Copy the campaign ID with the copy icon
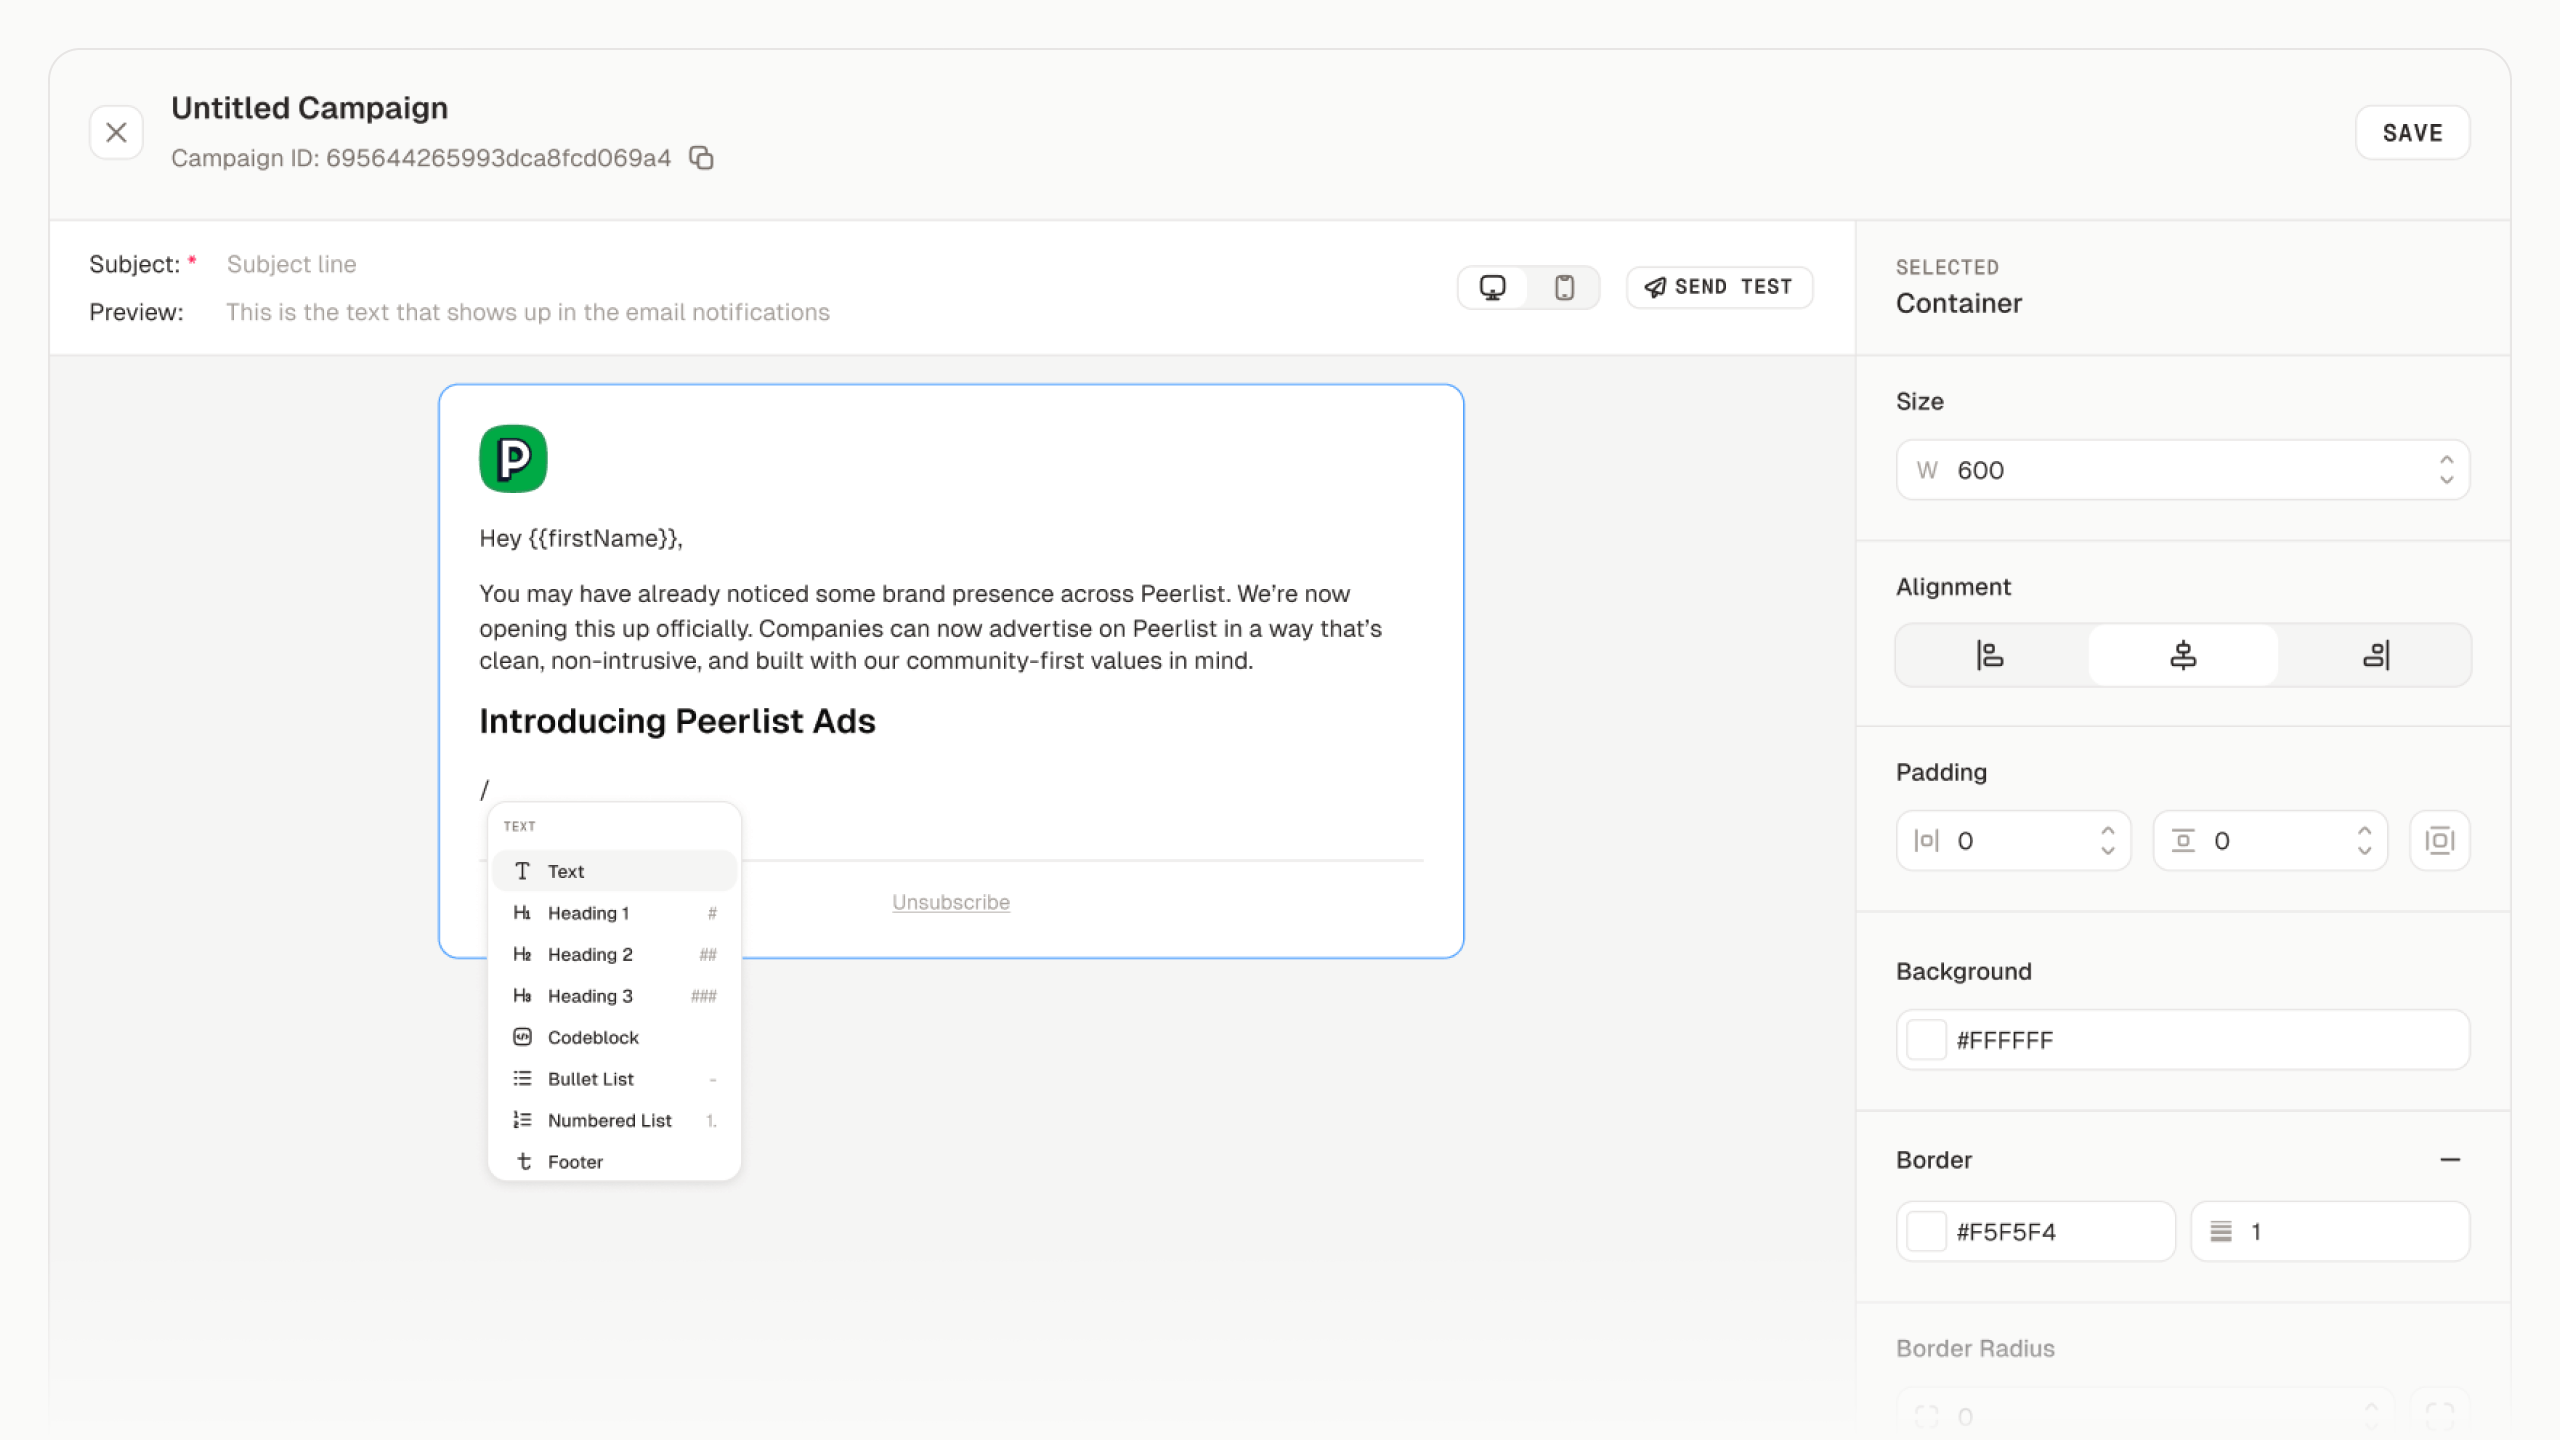This screenshot has height=1440, width=2560. (701, 158)
